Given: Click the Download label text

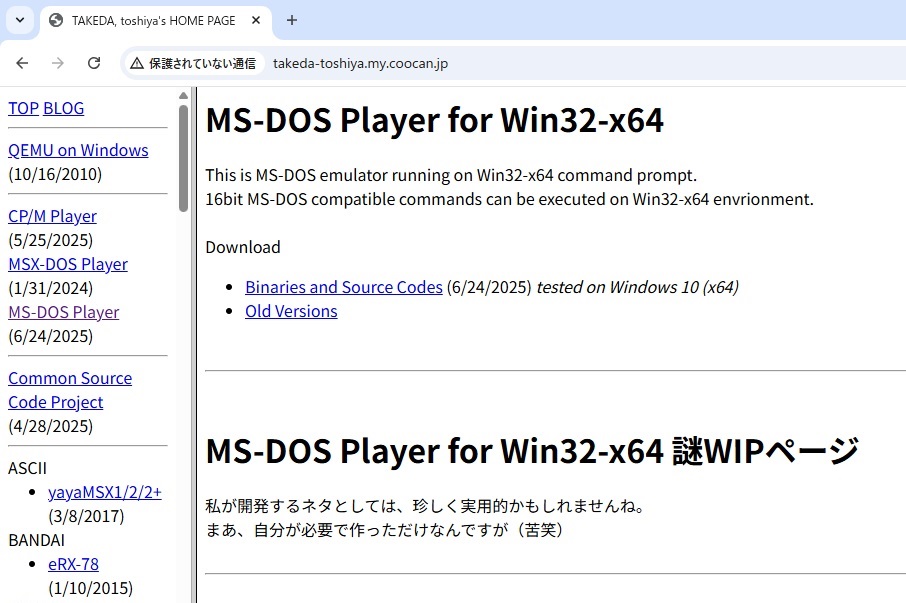Looking at the screenshot, I should tap(243, 247).
